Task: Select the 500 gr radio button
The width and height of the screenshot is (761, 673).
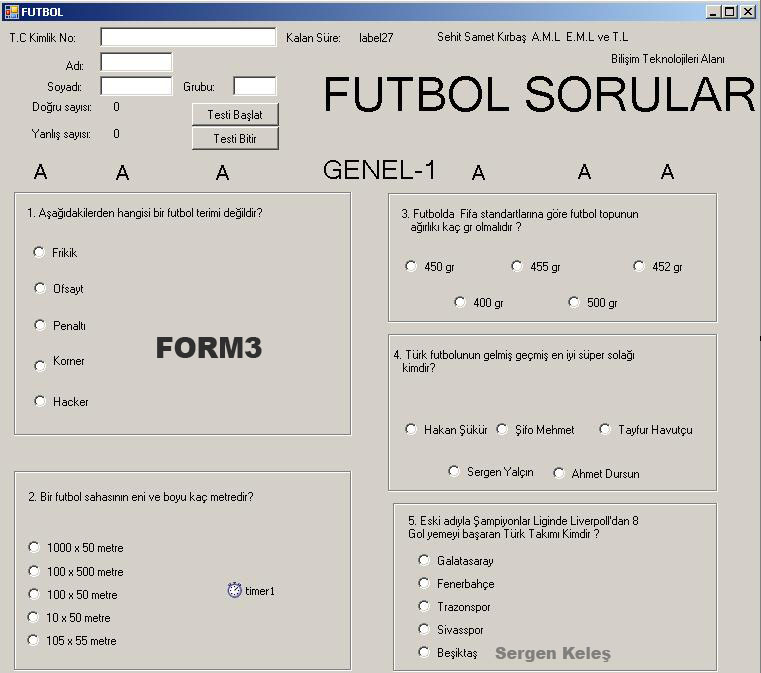Action: [574, 302]
